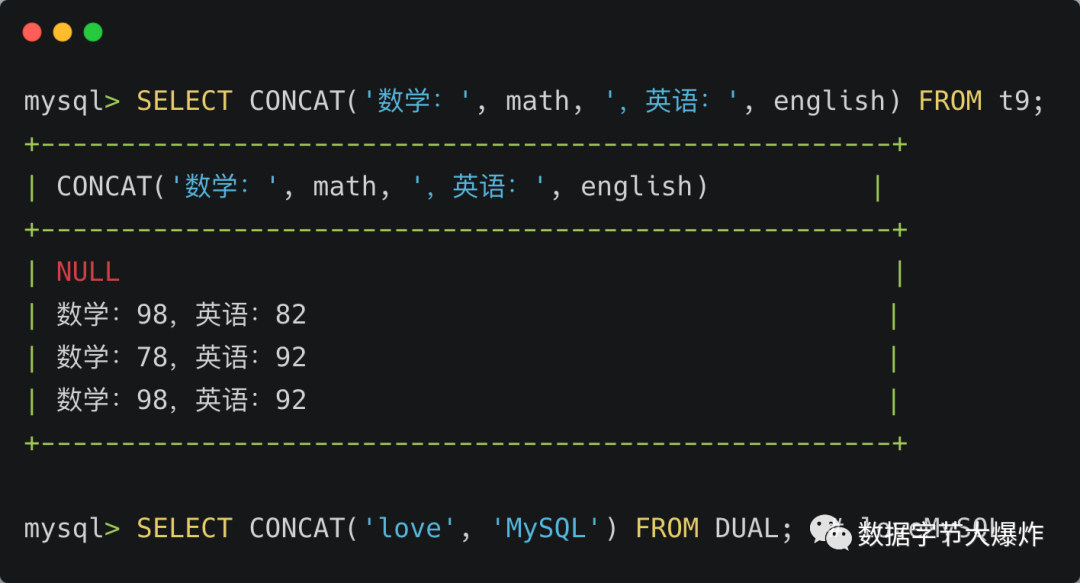Viewport: 1080px width, 583px height.
Task: Click the 数据字节大爆炸 watermark text
Action: [x=951, y=535]
